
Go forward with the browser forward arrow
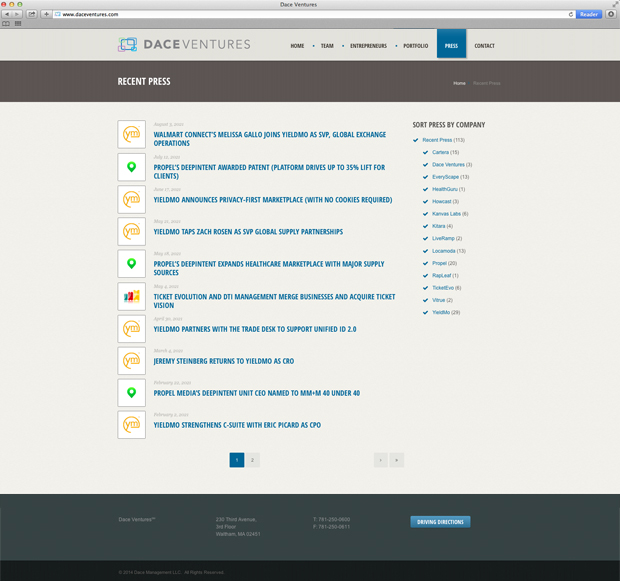17,14
